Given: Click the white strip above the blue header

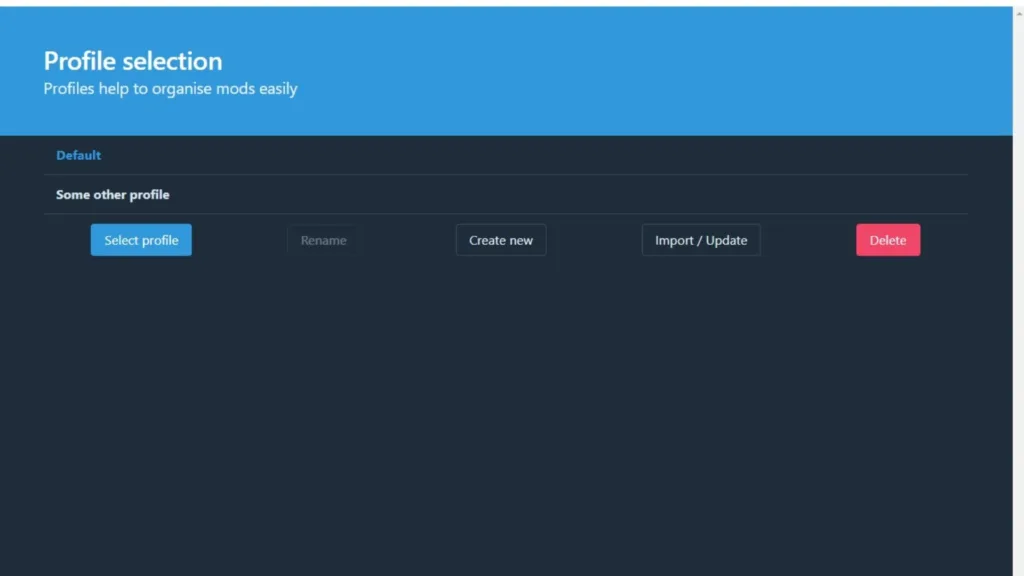Looking at the screenshot, I should pos(500,3).
